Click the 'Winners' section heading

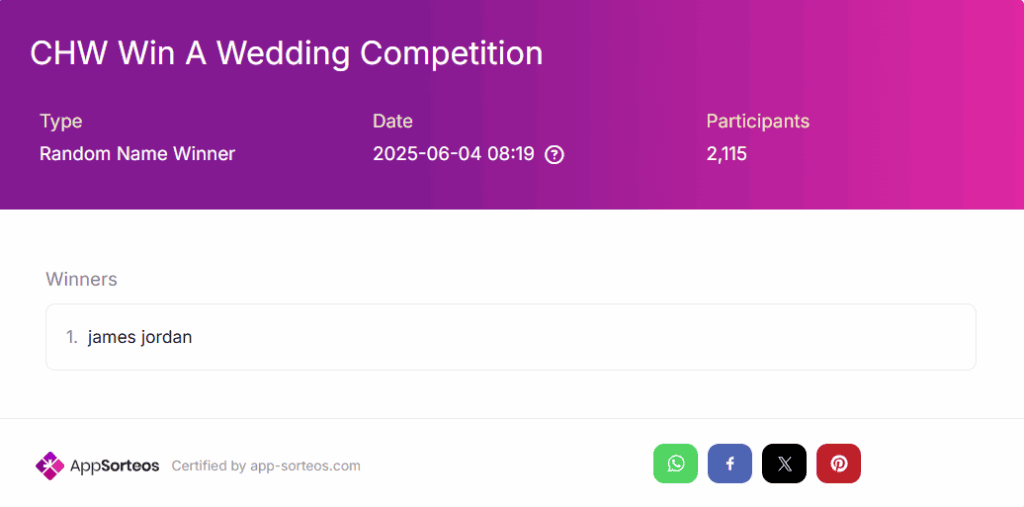(x=82, y=279)
